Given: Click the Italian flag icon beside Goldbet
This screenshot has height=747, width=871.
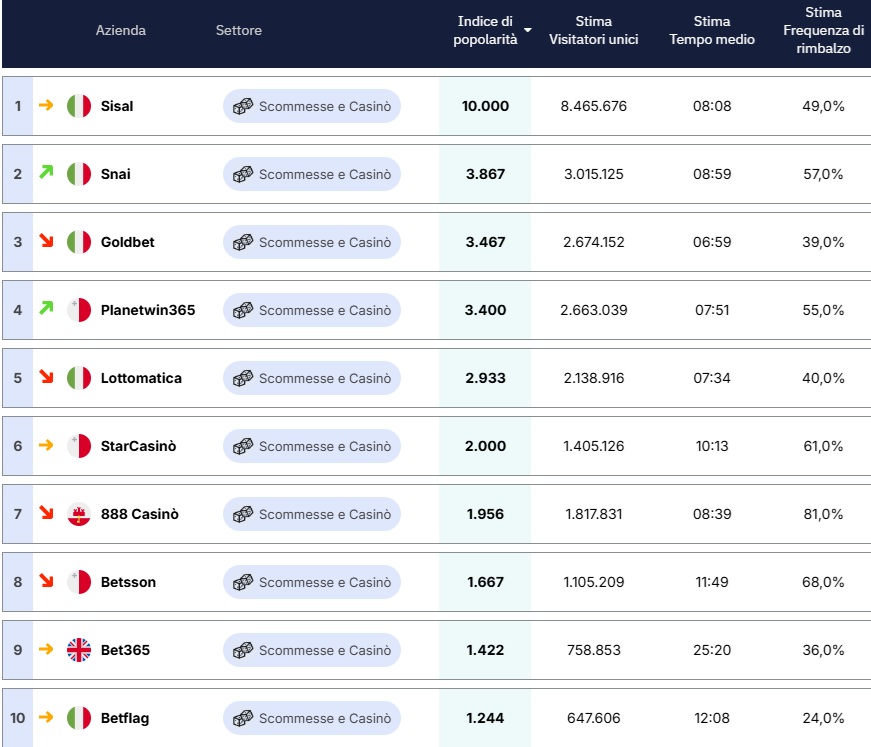Looking at the screenshot, I should [79, 242].
